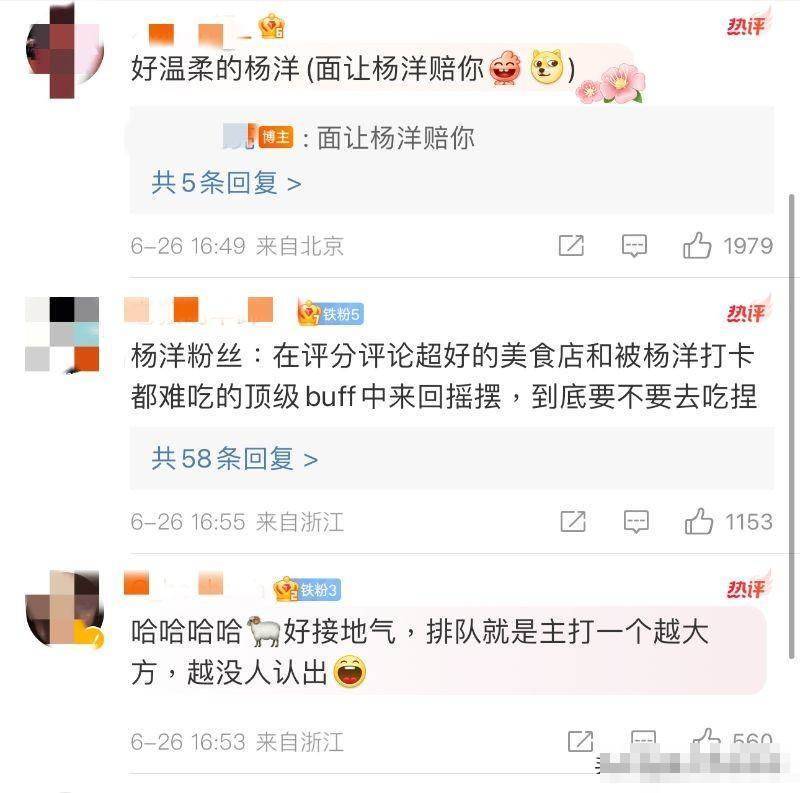Viewport: 800px width, 793px height.
Task: Share the 6-26 16:55 Zhejiang comment
Action: (572, 522)
